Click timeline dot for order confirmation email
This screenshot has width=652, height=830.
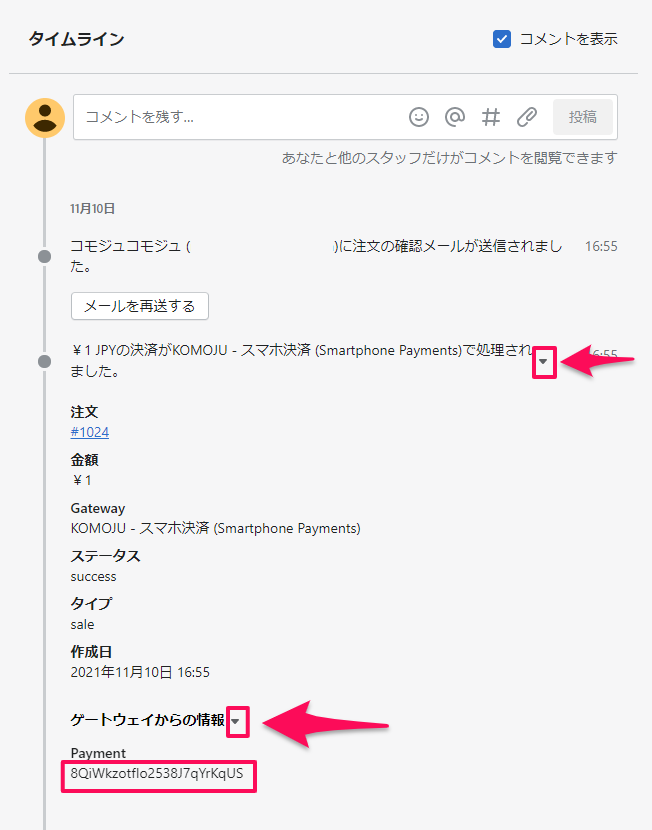click(44, 257)
